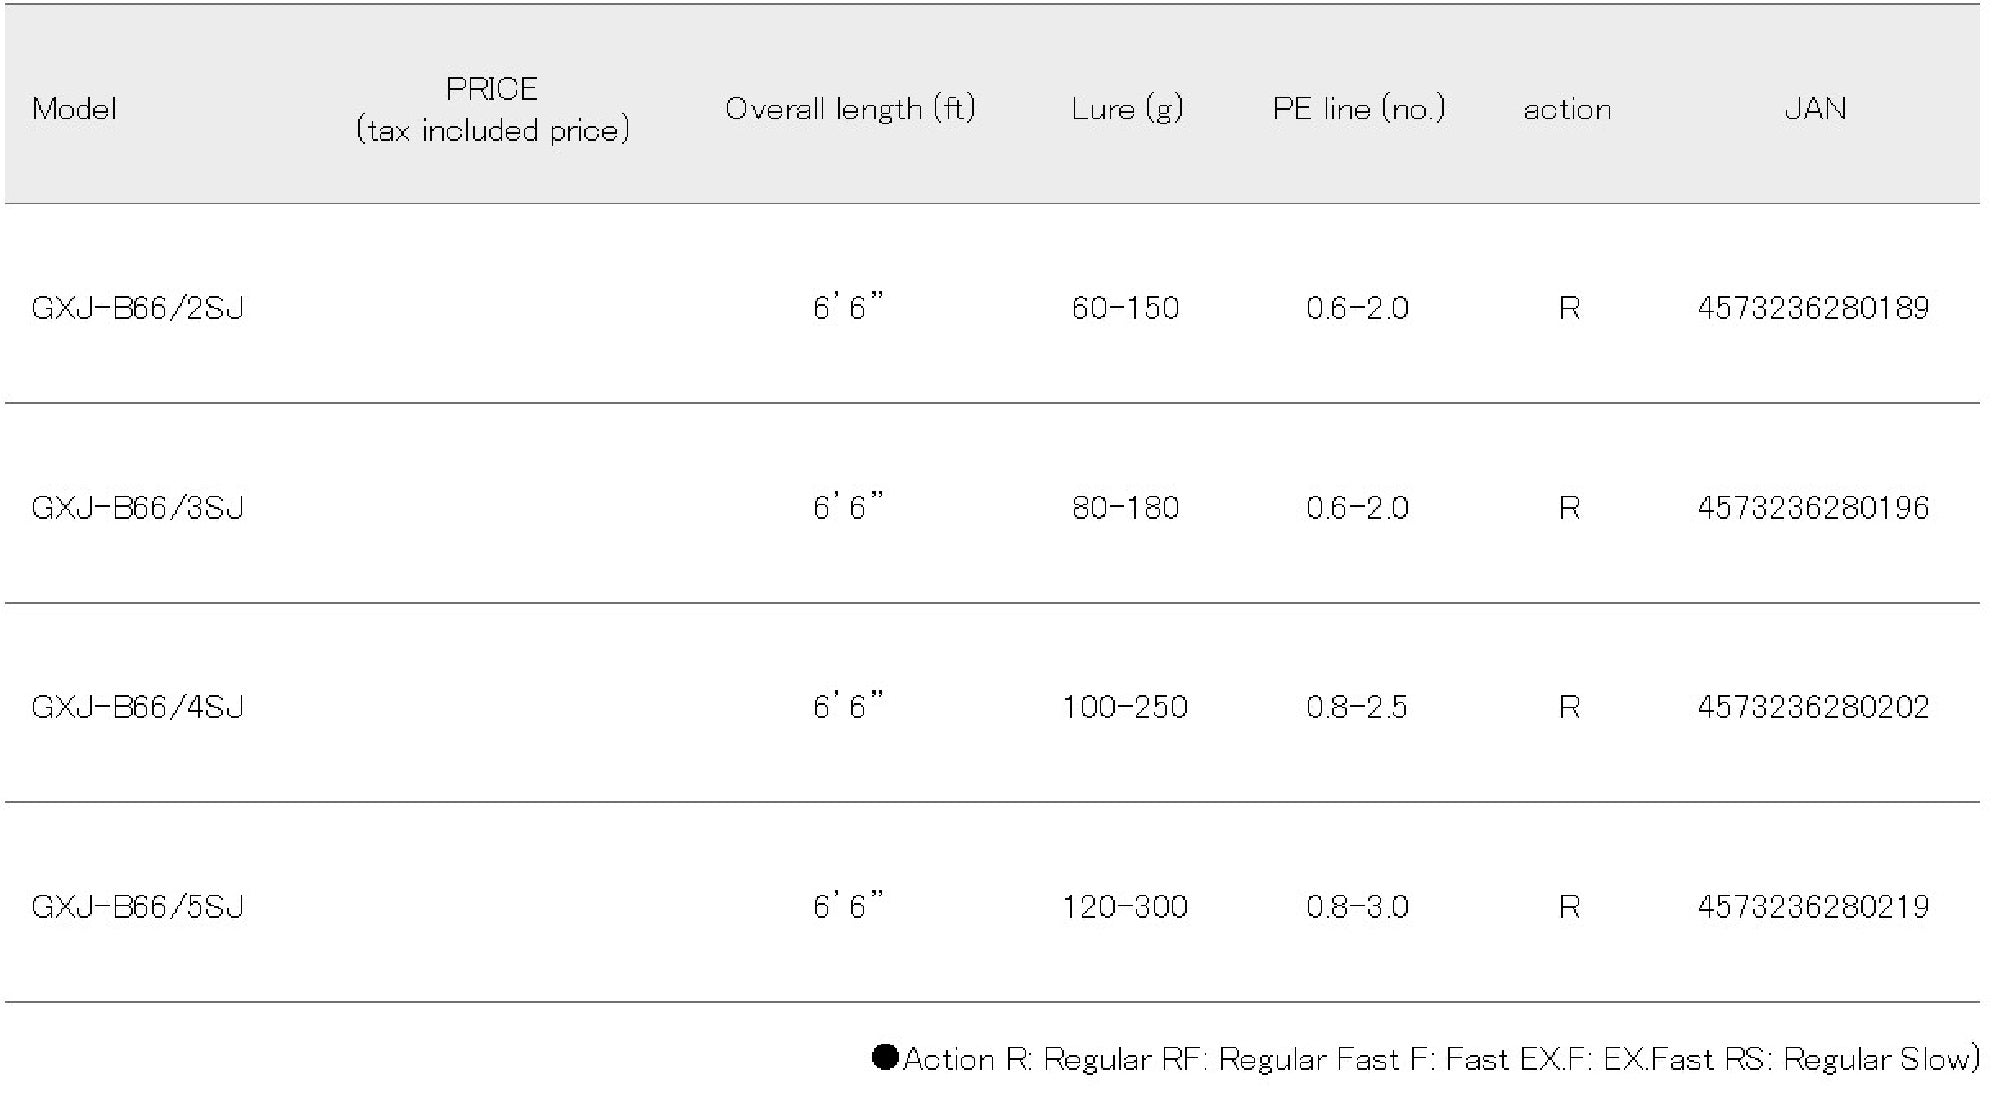Screen dimensions: 2000x1109
Task: Click the PE line (no.) header
Action: click(x=1358, y=109)
